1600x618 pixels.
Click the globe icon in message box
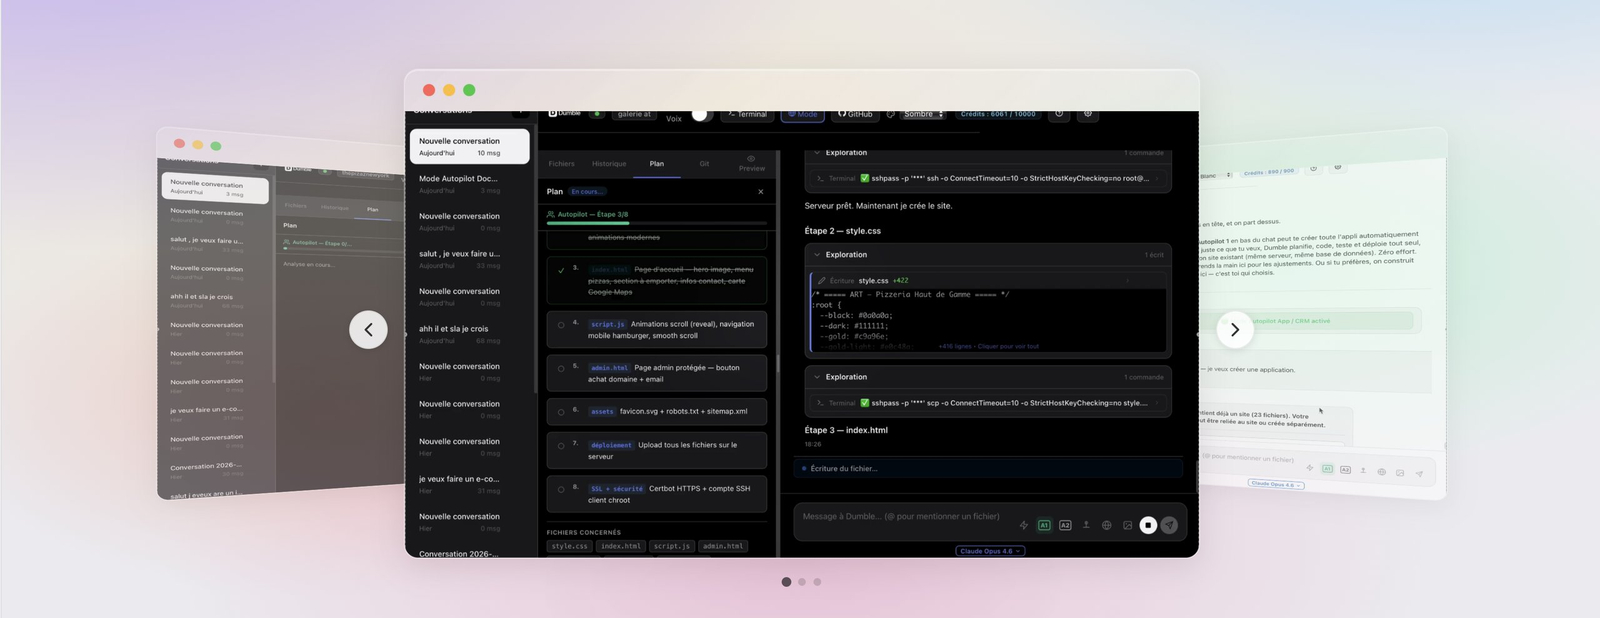pyautogui.click(x=1106, y=525)
